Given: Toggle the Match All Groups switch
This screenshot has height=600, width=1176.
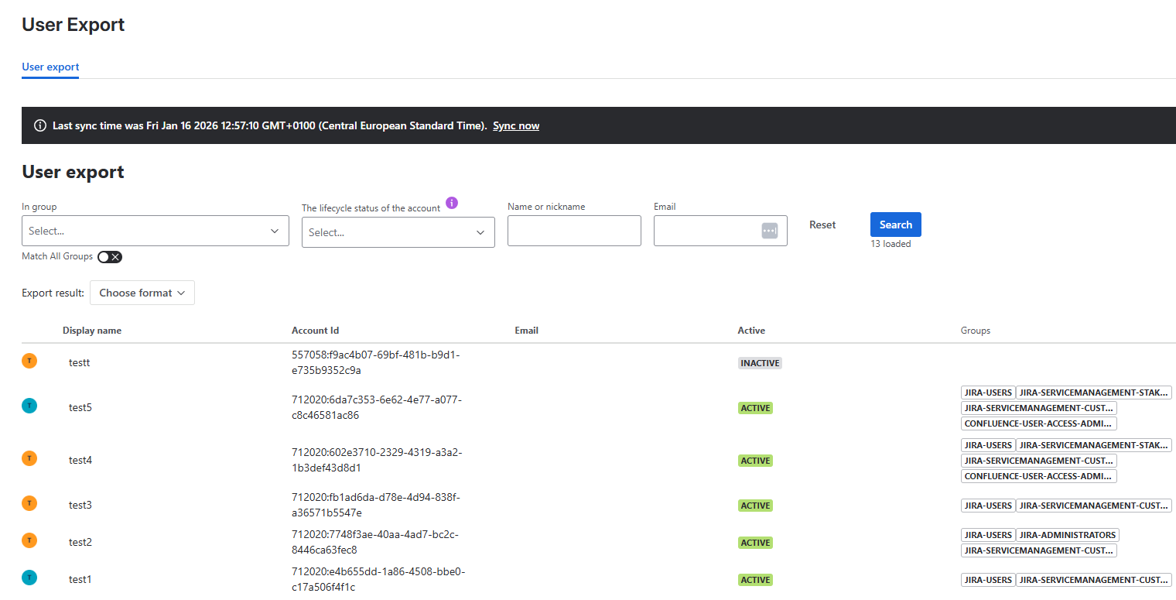Looking at the screenshot, I should tap(110, 257).
